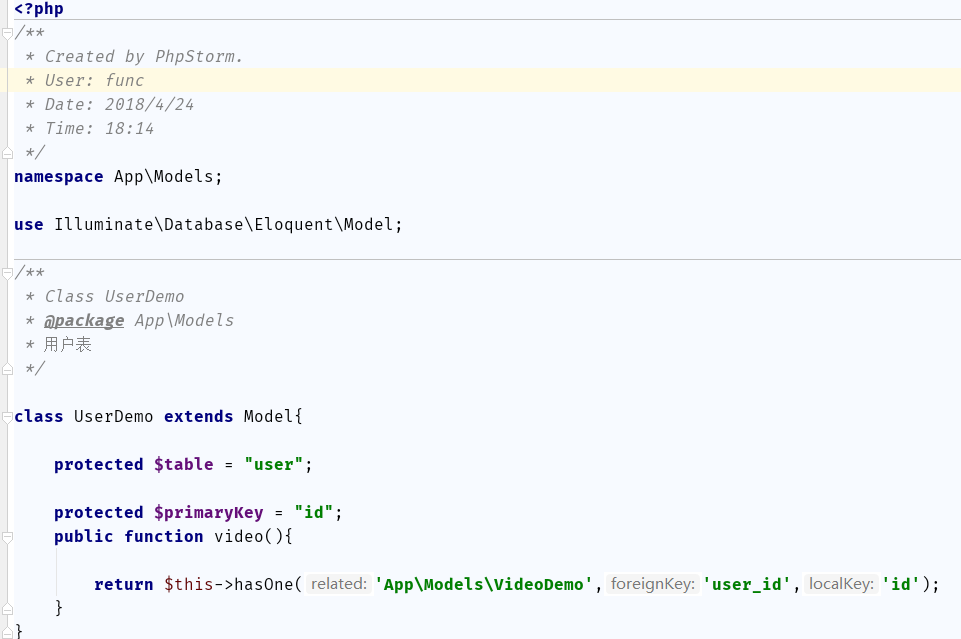The image size is (961, 639).
Task: Click the return keyword
Action: pyautogui.click(x=124, y=584)
